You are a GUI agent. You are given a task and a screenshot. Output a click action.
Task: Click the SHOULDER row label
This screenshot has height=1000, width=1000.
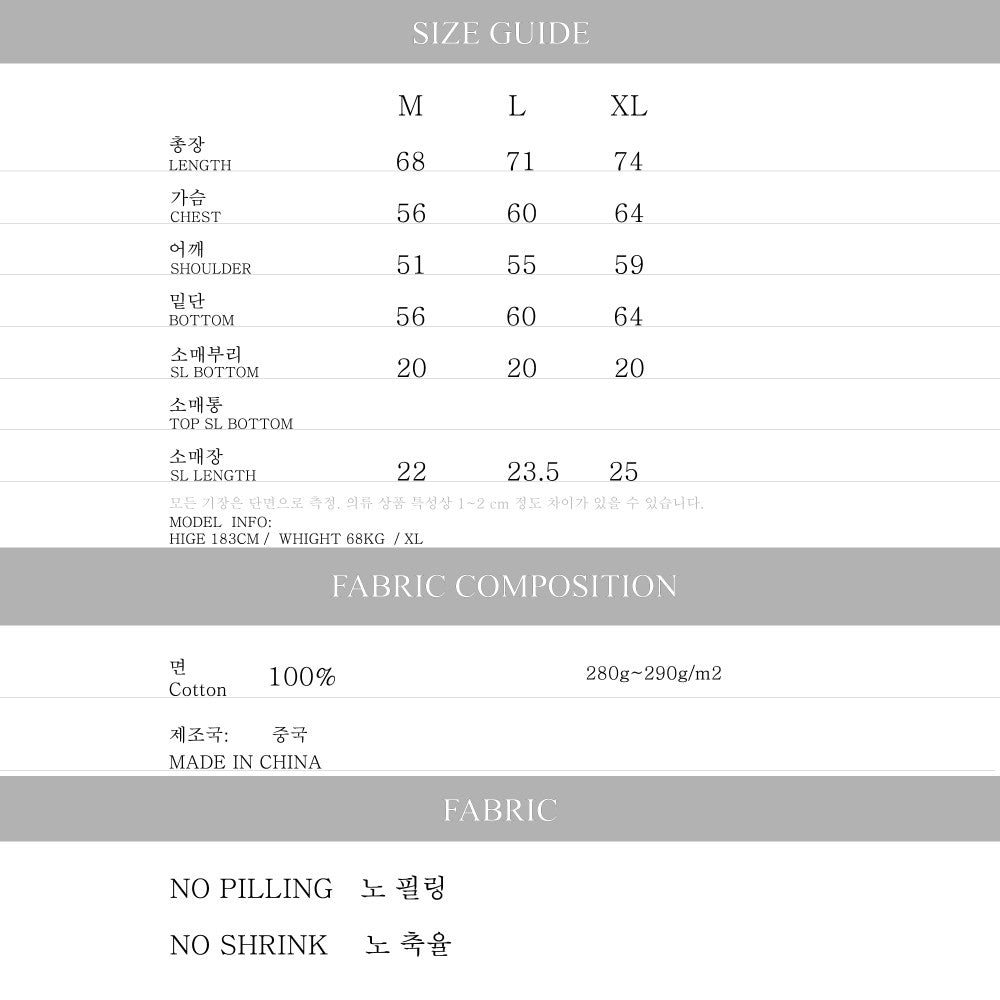pos(210,269)
